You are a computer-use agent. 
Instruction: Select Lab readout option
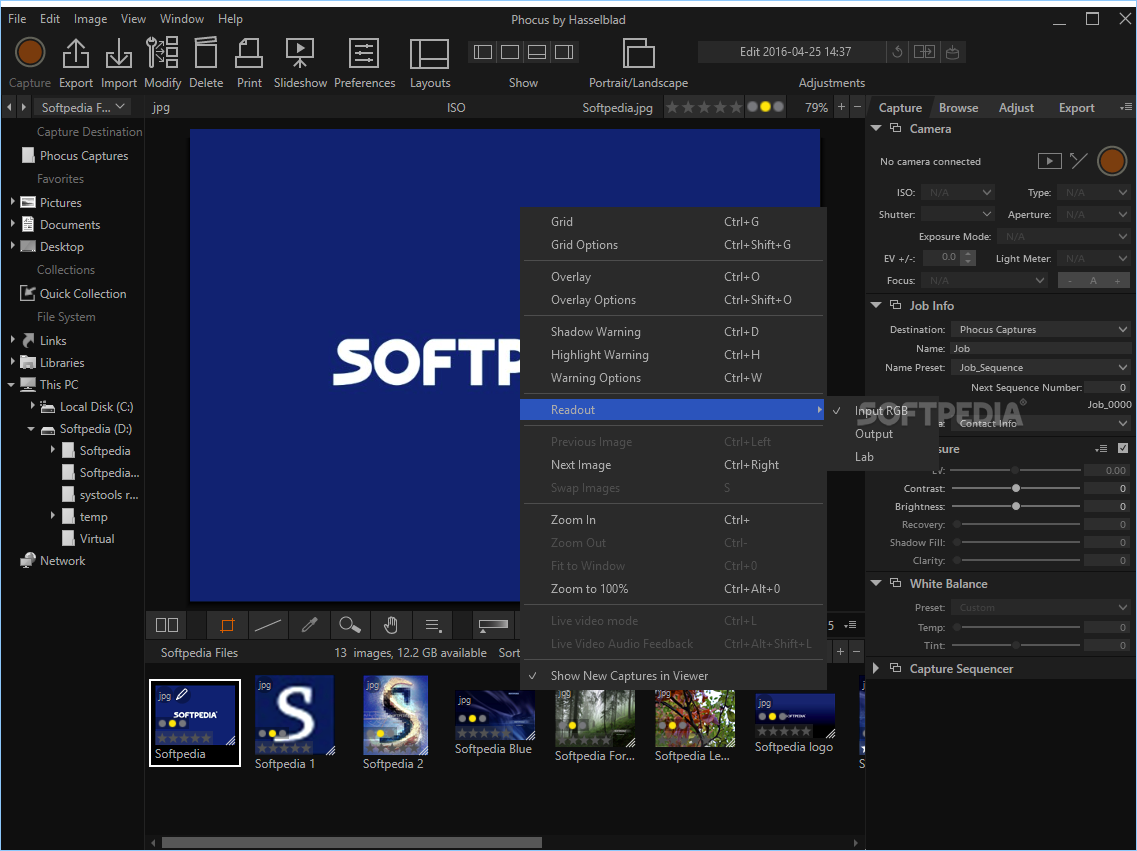tap(864, 457)
